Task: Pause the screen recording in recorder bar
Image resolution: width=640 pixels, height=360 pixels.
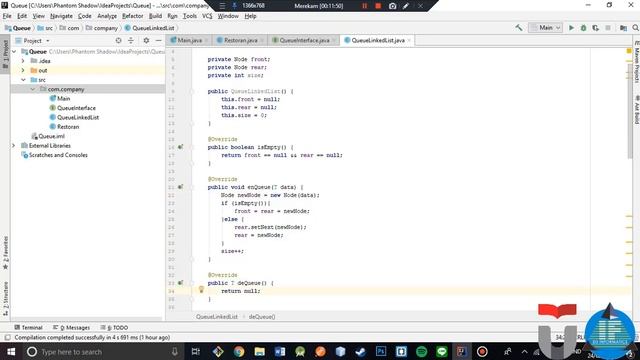Action: click(x=364, y=6)
